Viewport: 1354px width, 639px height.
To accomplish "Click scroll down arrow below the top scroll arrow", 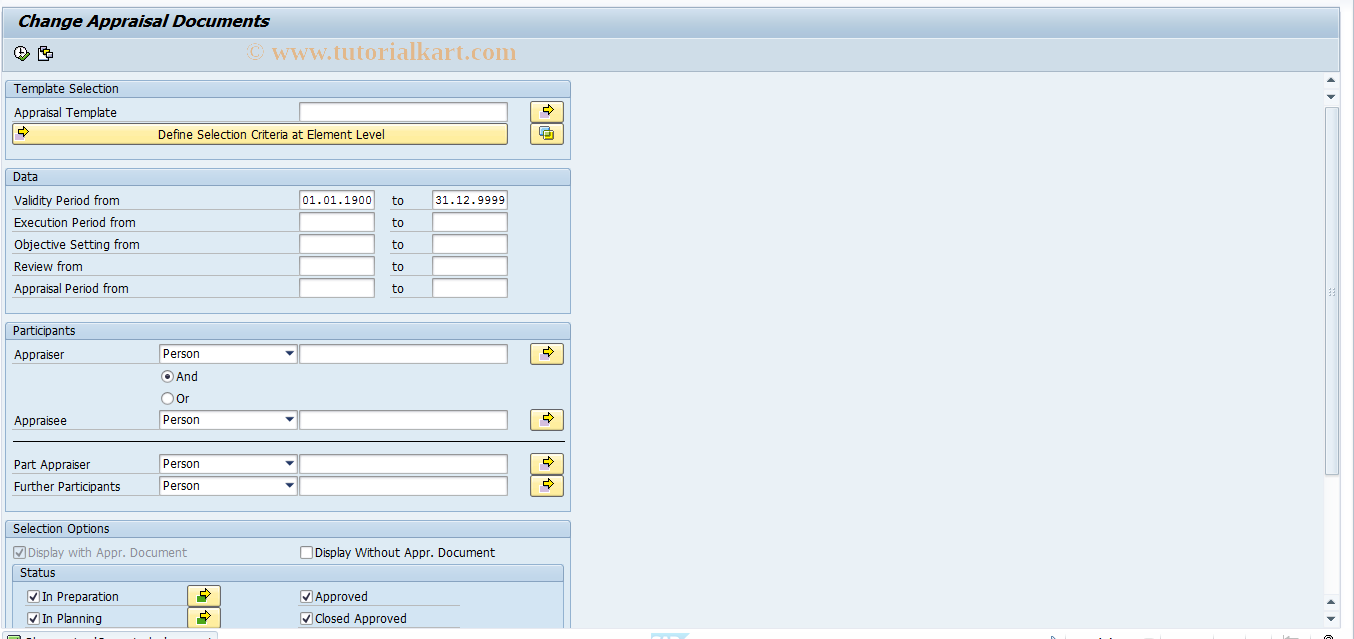I will tap(1331, 96).
